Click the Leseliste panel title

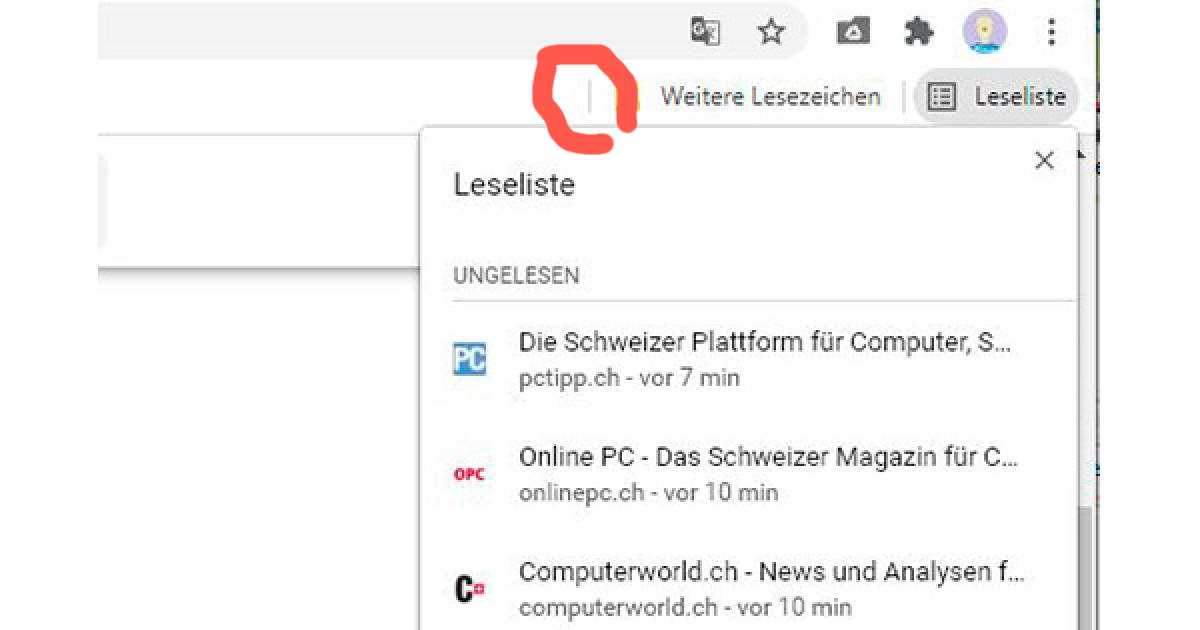click(514, 184)
